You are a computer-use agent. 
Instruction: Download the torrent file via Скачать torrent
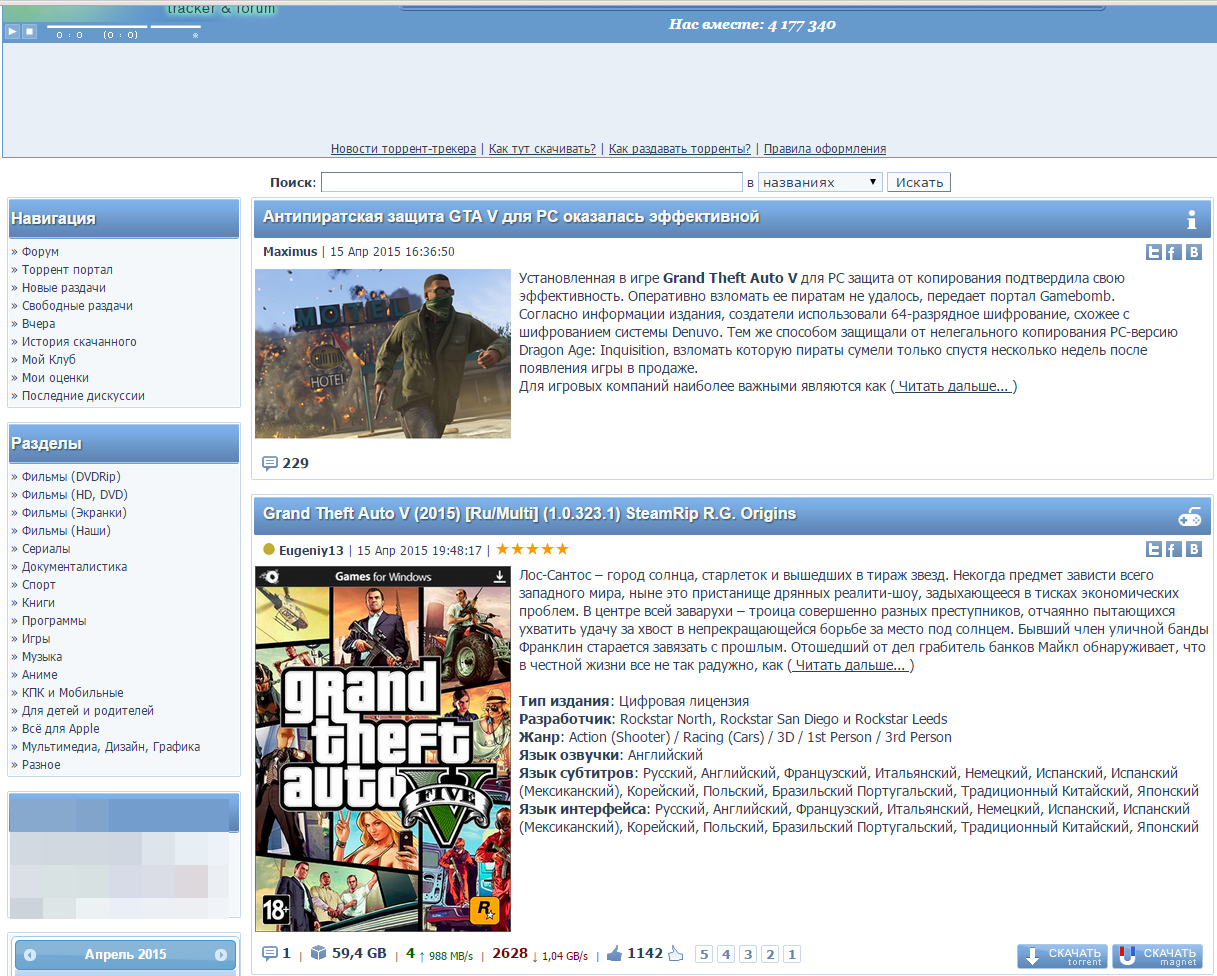1062,956
